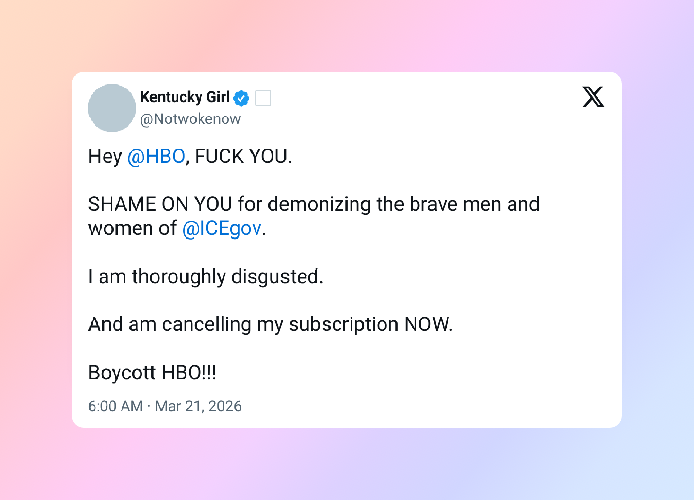Click the capitalized "NOW." word
The width and height of the screenshot is (694, 500).
click(x=428, y=325)
